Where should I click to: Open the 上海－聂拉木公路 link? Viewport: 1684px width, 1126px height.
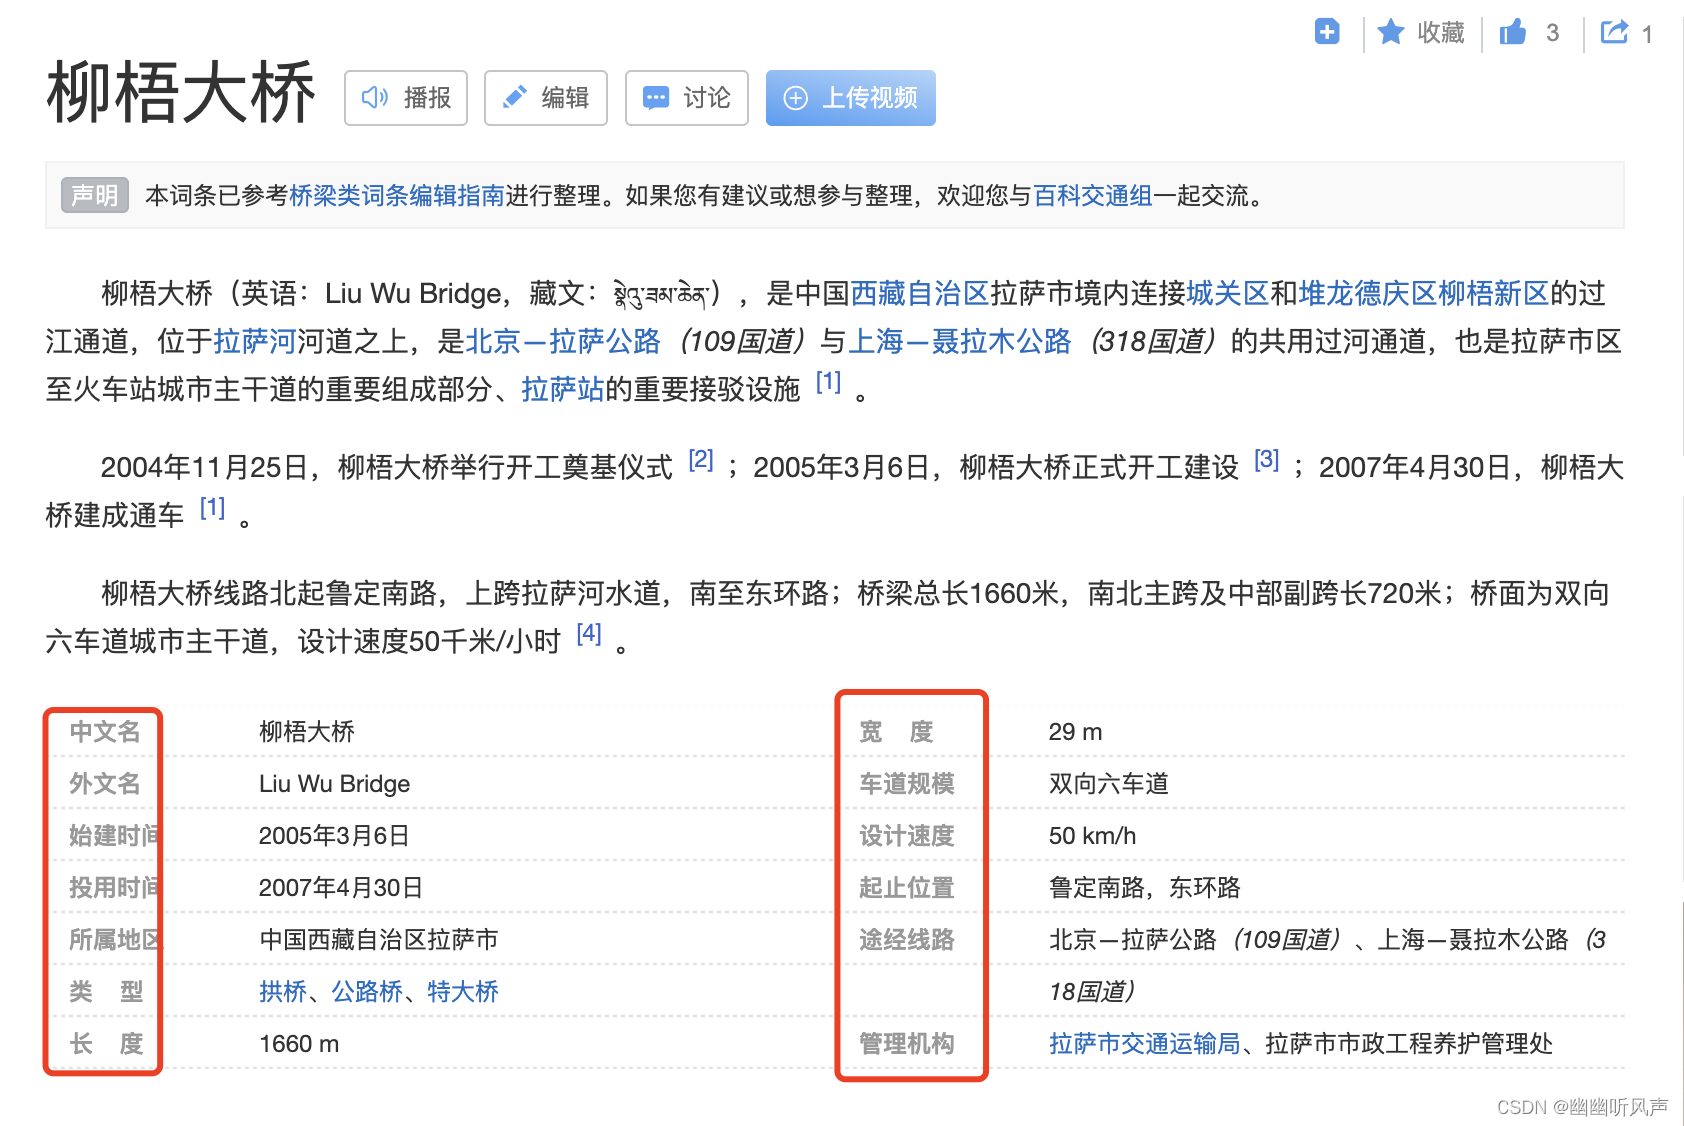(960, 342)
